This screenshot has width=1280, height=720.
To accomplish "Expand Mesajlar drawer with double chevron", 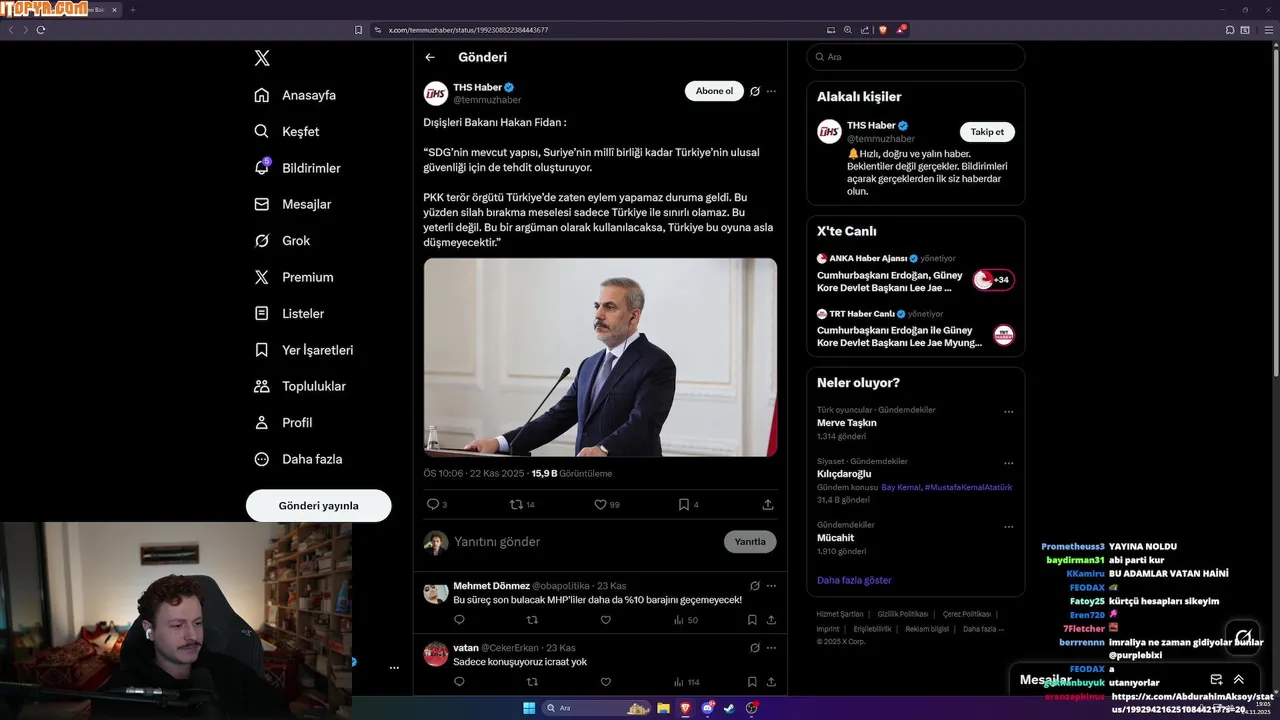I will tap(1238, 680).
